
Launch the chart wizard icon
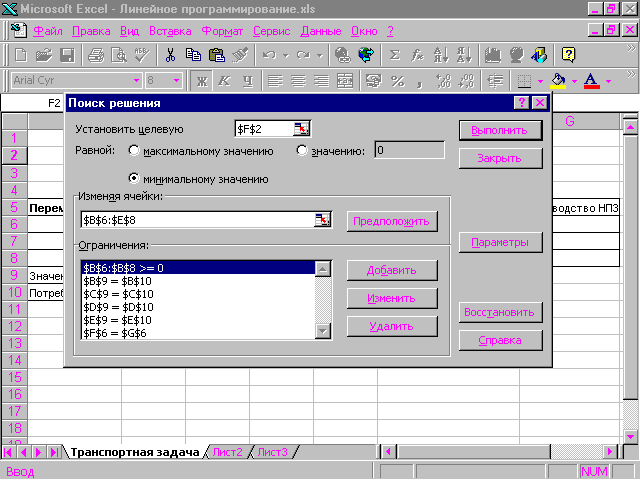[493, 55]
